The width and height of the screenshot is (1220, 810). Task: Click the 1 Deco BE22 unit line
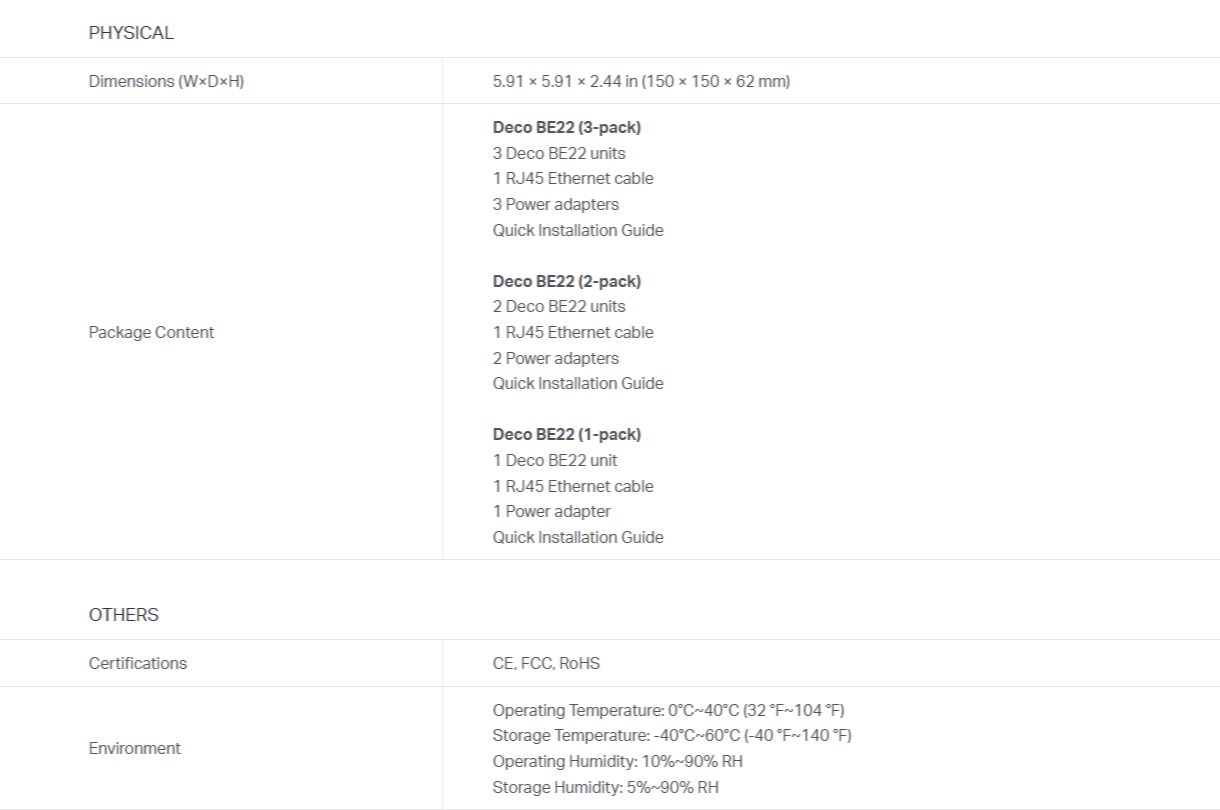pyautogui.click(x=555, y=460)
